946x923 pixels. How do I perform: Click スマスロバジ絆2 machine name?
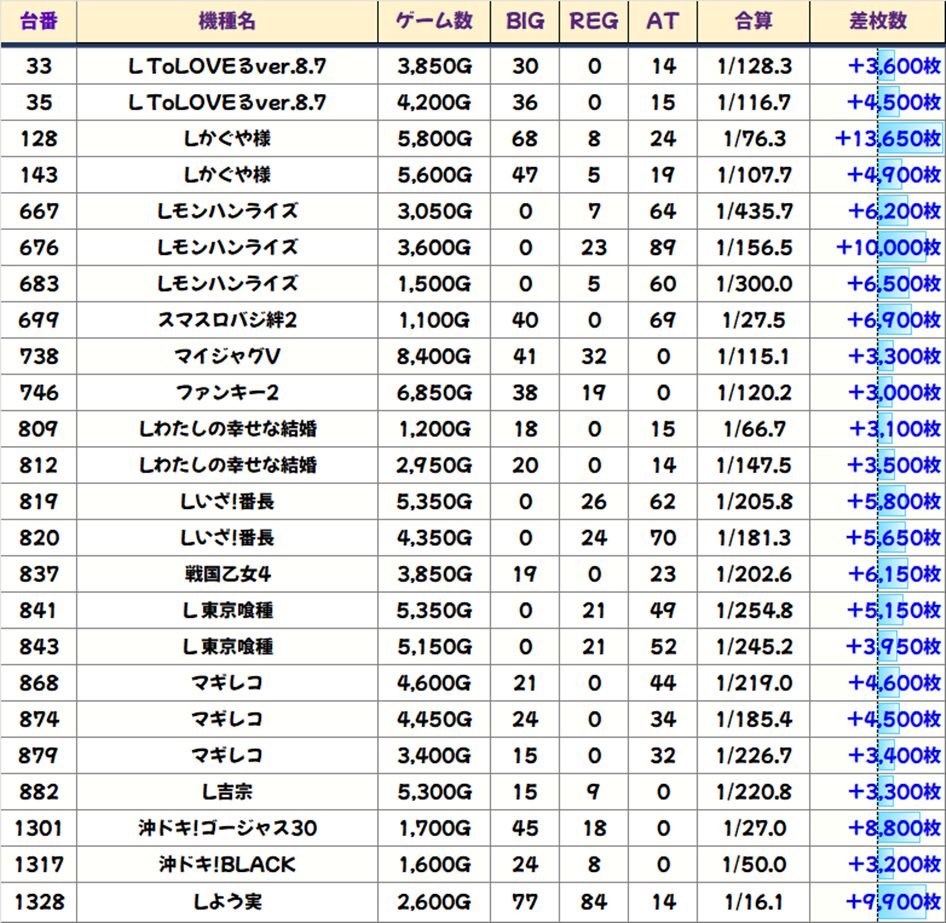coord(227,320)
